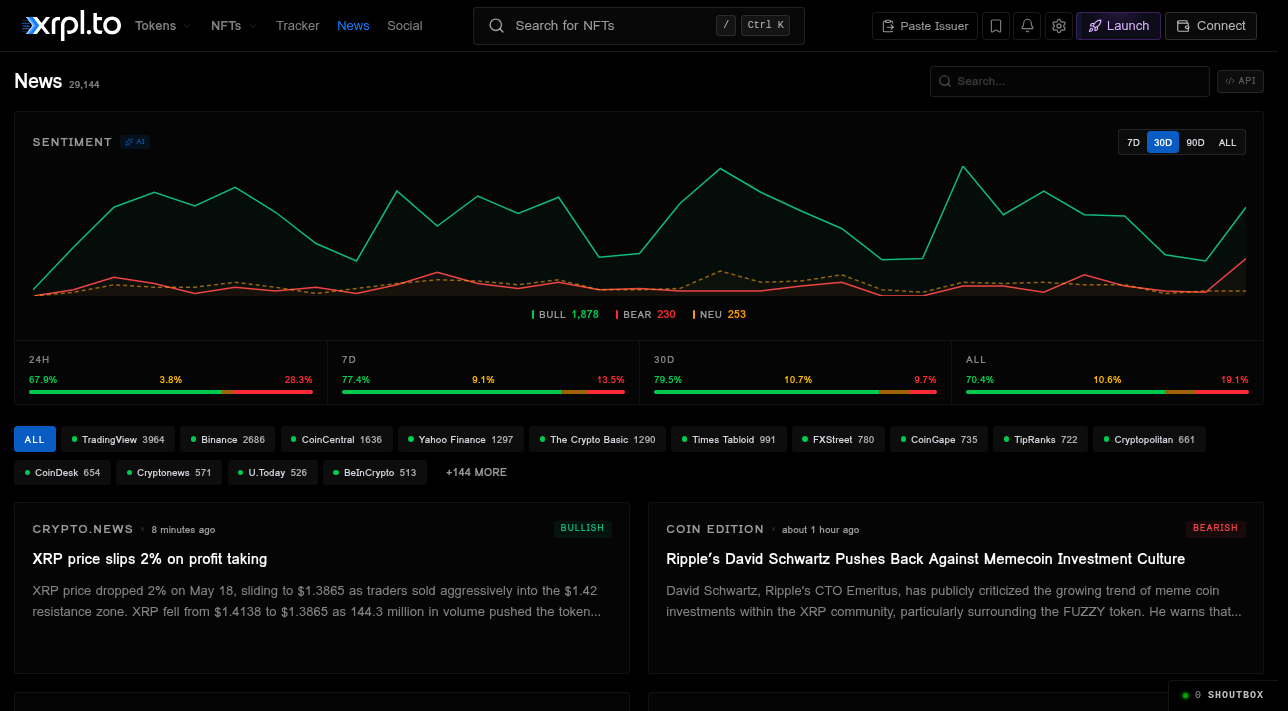Filter news by Times Tabloid
This screenshot has width=1288, height=711.
[x=729, y=439]
